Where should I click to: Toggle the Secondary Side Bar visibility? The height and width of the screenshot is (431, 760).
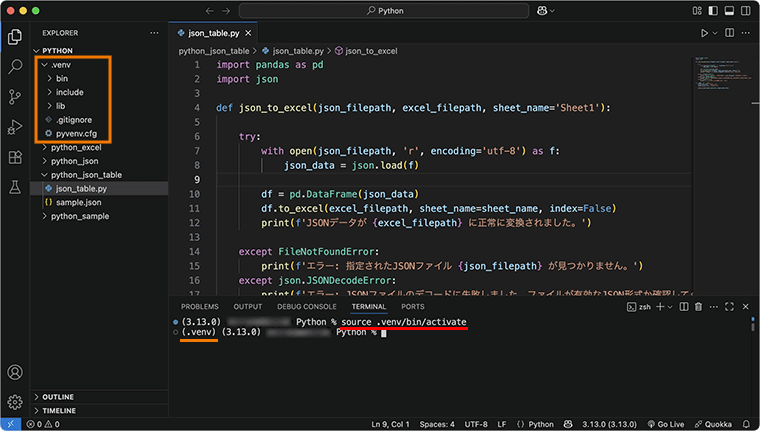tap(745, 11)
